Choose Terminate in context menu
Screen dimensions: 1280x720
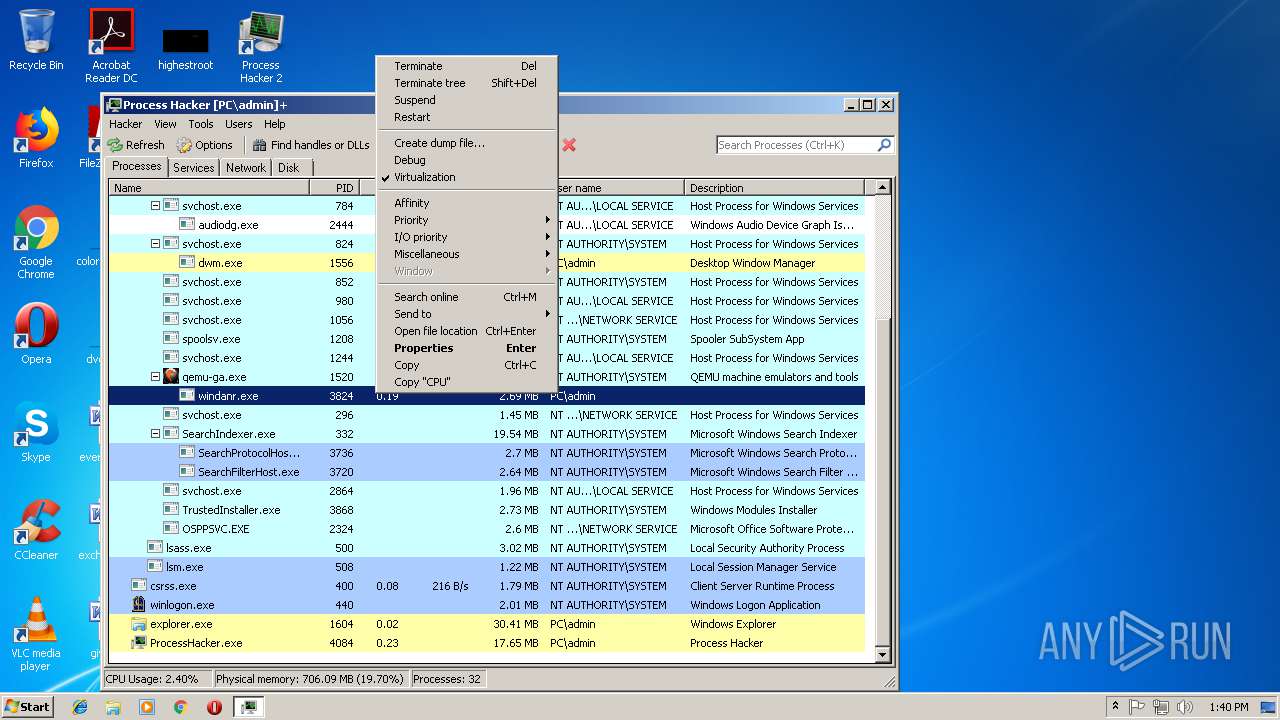pyautogui.click(x=466, y=66)
